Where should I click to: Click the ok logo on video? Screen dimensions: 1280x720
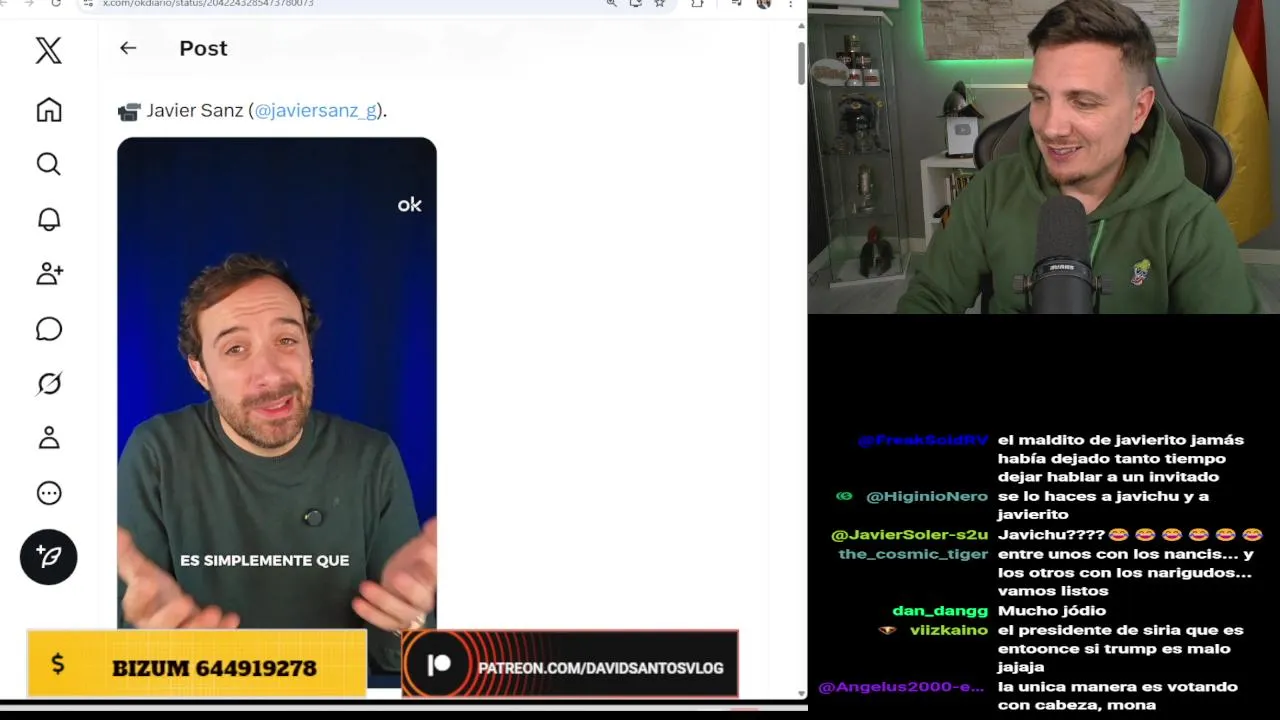[409, 205]
